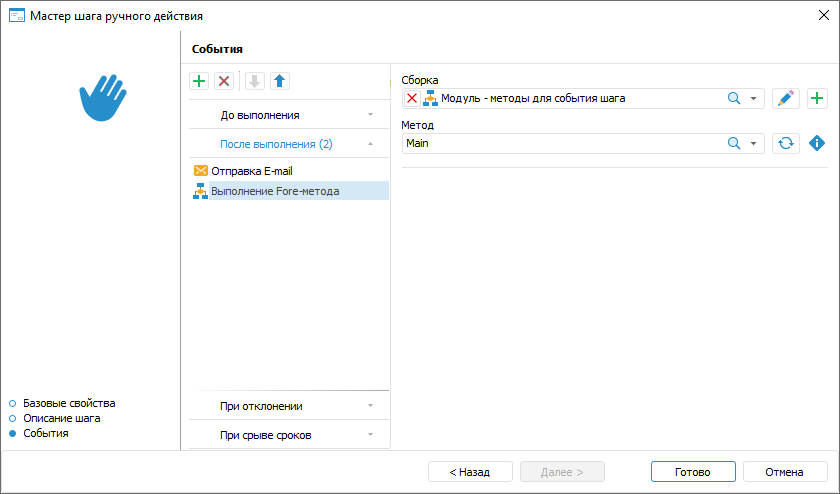Expand the До выполнения section

pos(288,115)
